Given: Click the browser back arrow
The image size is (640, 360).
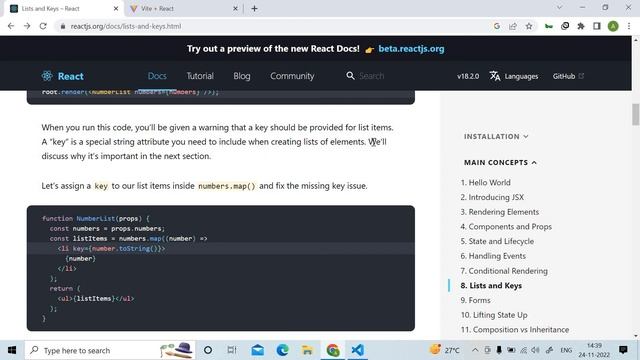Looking at the screenshot, I should point(11,26).
